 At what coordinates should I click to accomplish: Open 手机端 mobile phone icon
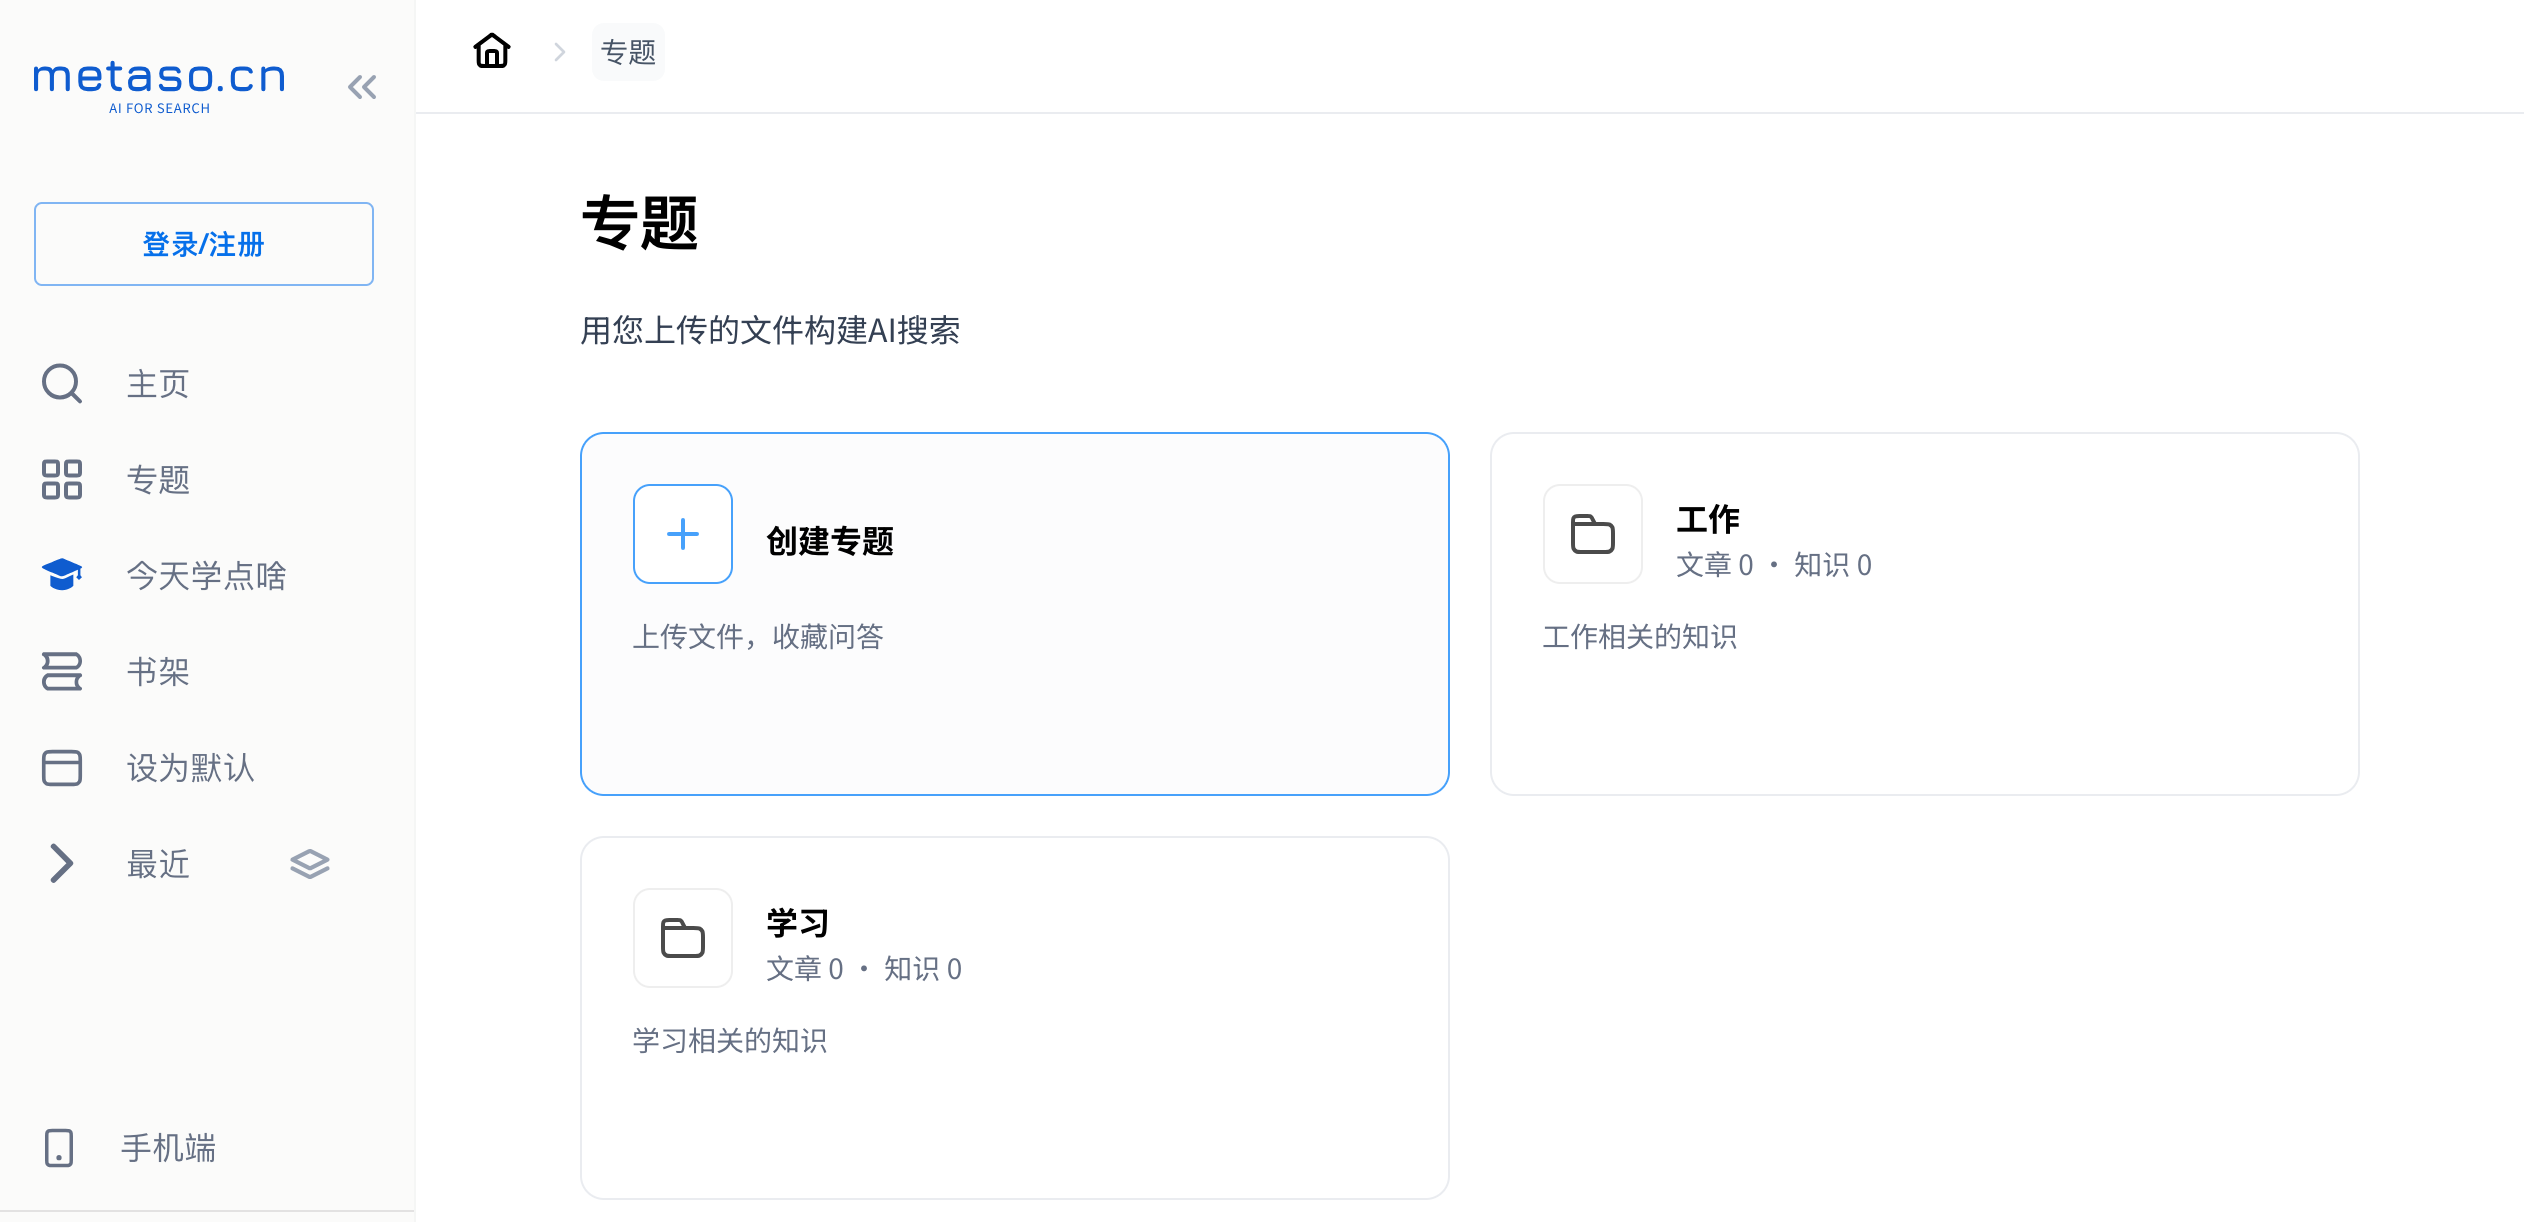pos(59,1147)
